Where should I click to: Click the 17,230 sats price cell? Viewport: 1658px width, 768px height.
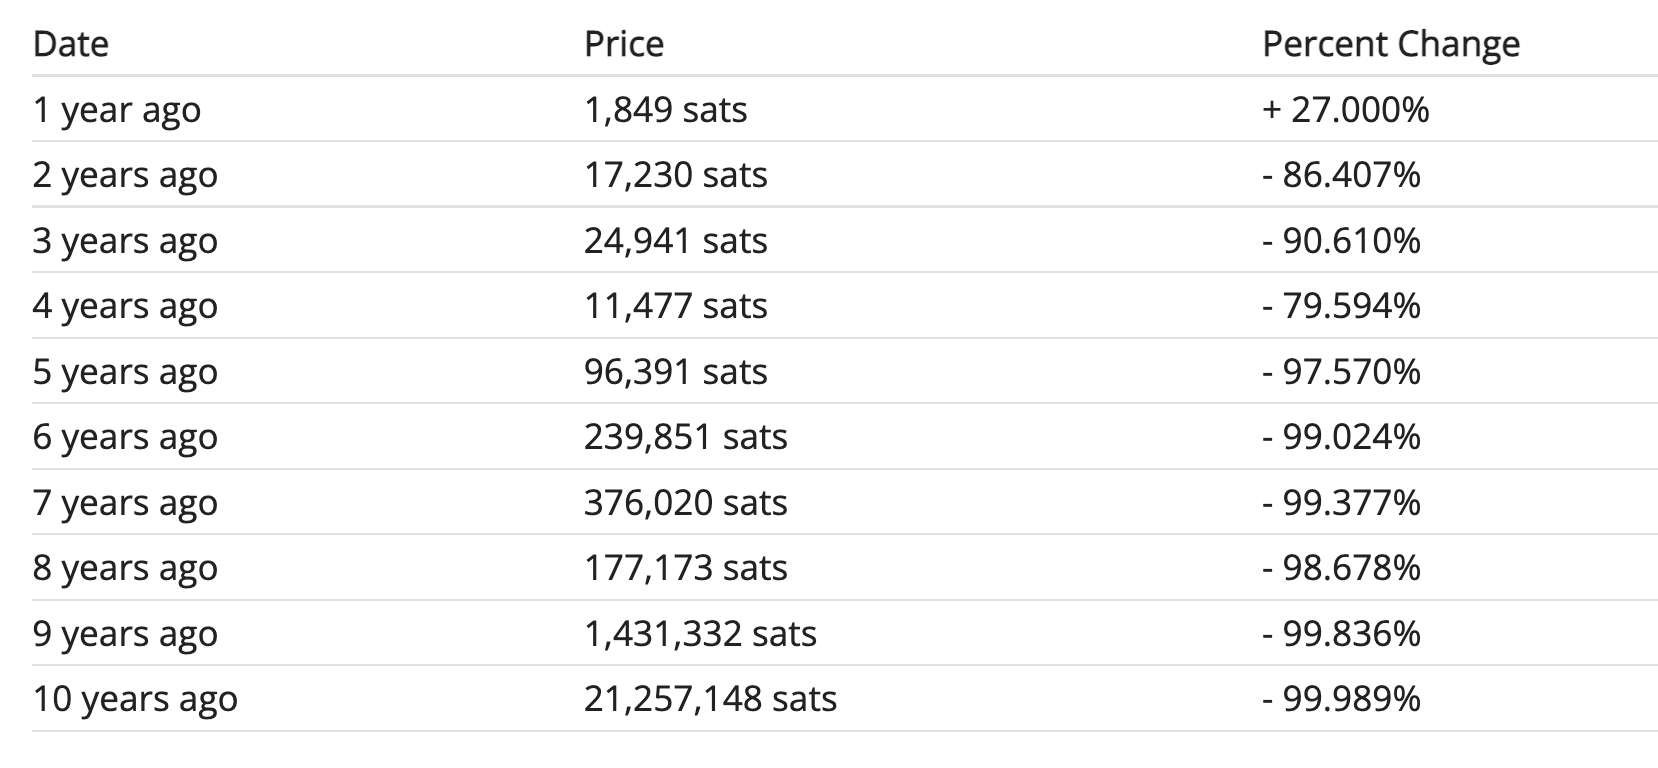[675, 175]
